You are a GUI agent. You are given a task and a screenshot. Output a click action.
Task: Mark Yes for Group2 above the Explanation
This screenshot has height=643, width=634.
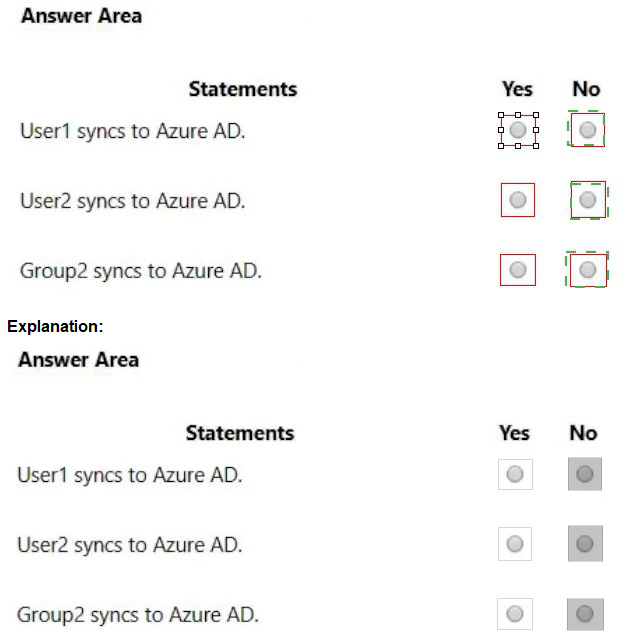click(518, 270)
